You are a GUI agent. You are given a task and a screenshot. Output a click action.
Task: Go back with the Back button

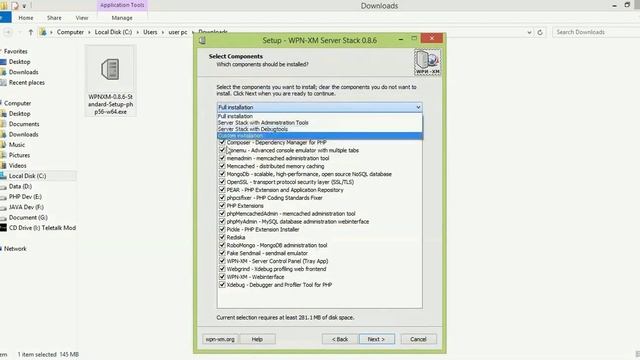tap(340, 339)
